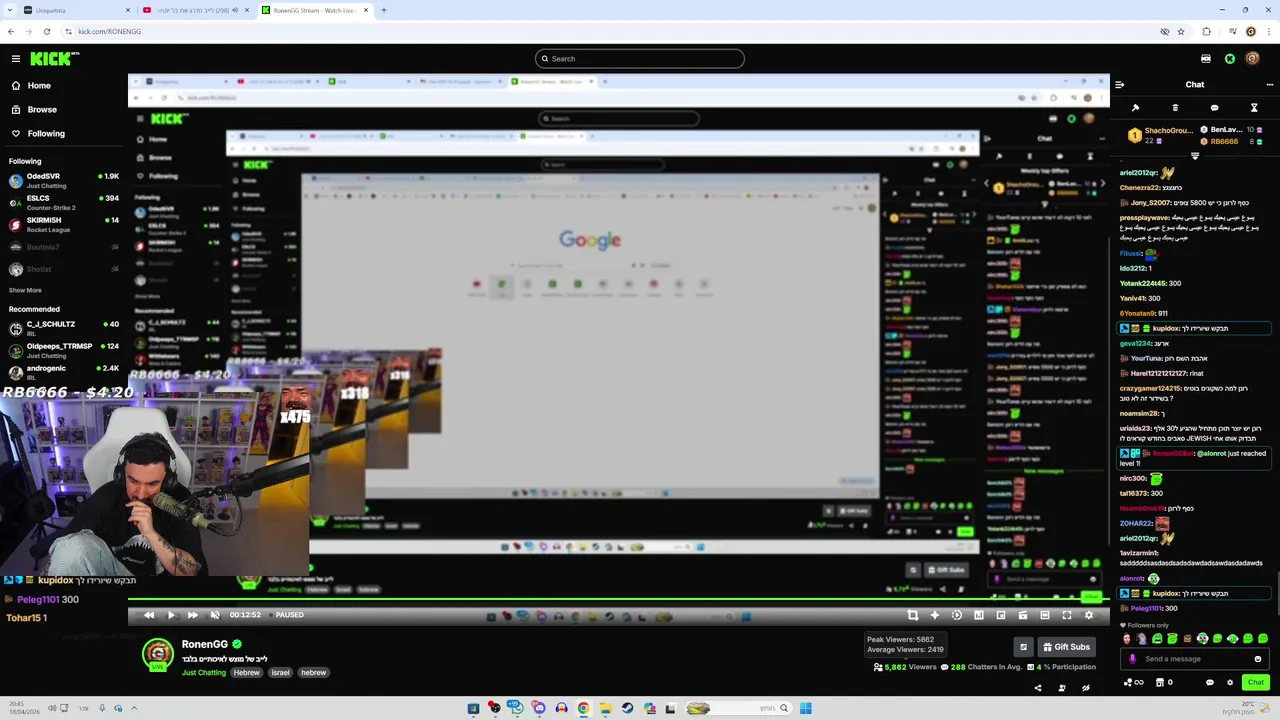Click the Gift Subs button
Image resolution: width=1280 pixels, height=720 pixels.
click(1066, 647)
